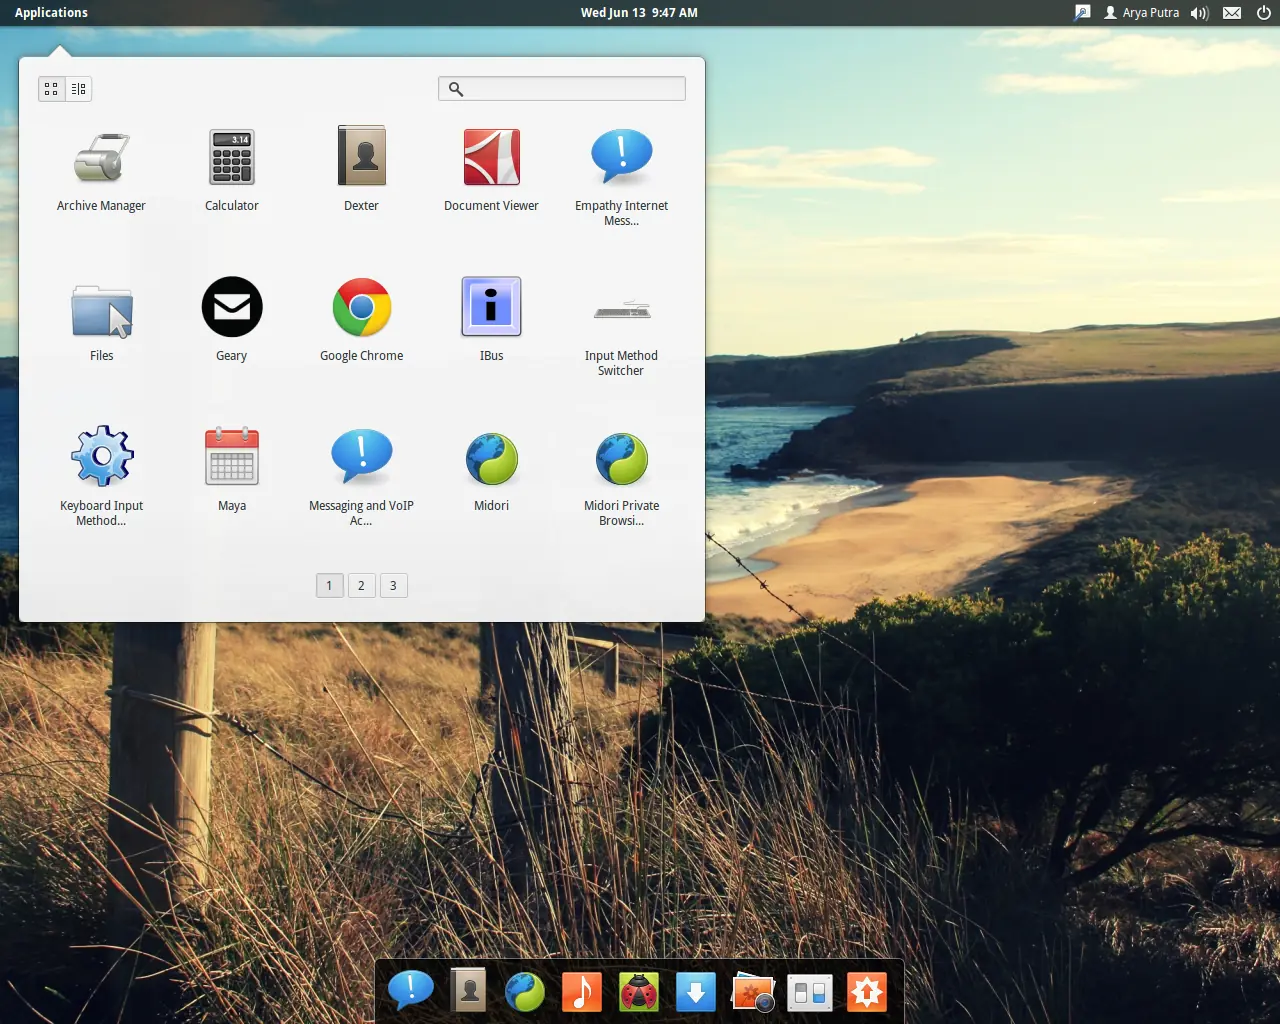The width and height of the screenshot is (1280, 1024).
Task: Open the date and time indicator
Action: point(639,13)
